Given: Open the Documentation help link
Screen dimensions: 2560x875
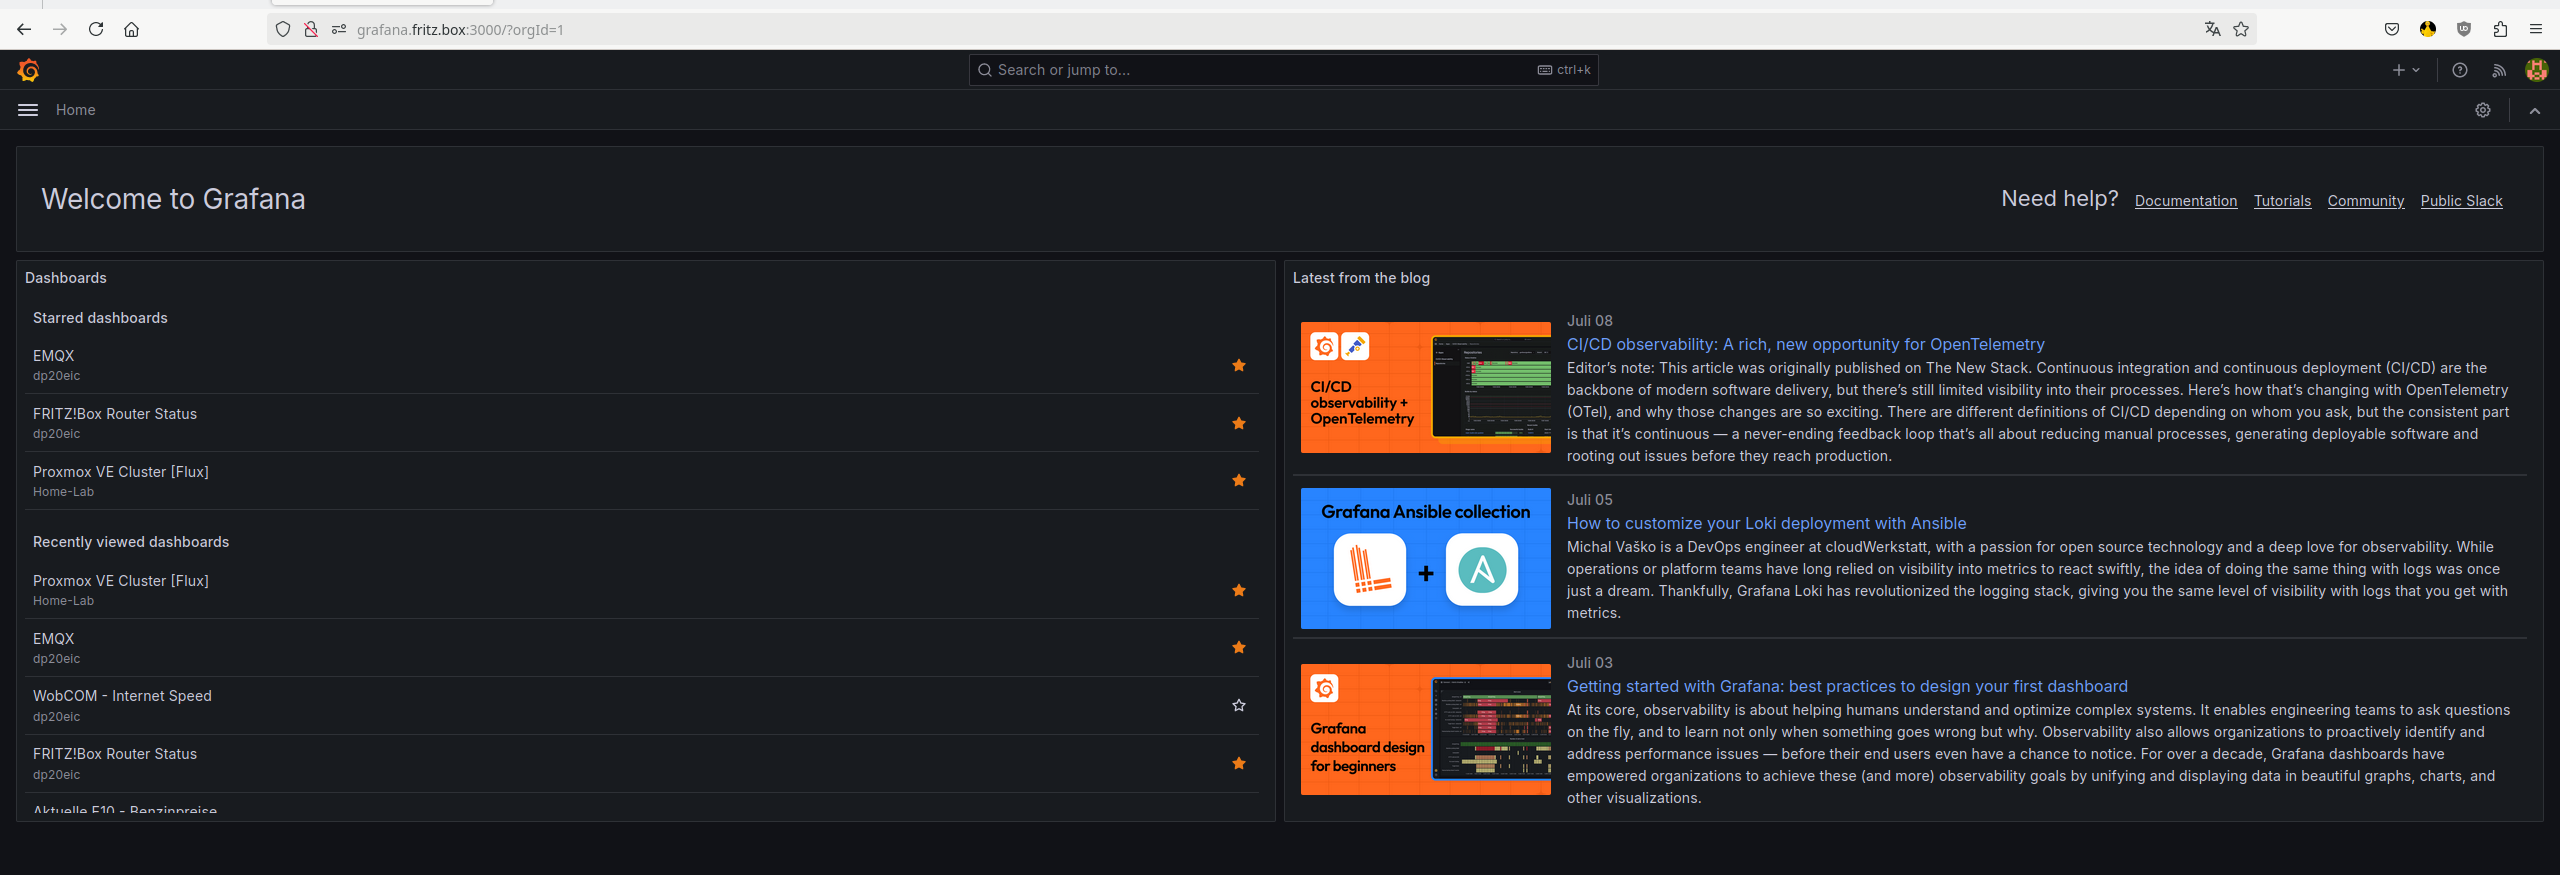Looking at the screenshot, I should (2186, 201).
